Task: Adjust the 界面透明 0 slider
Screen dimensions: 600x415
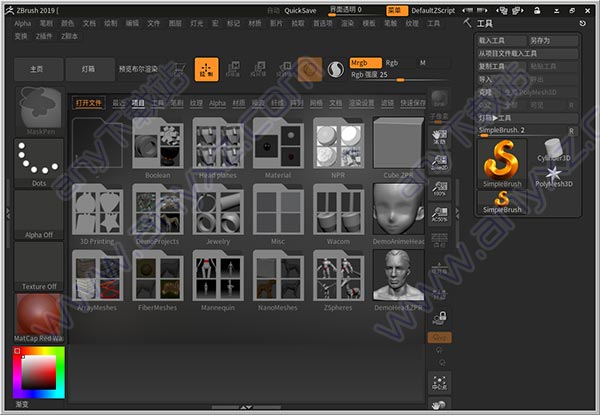Action: [356, 11]
